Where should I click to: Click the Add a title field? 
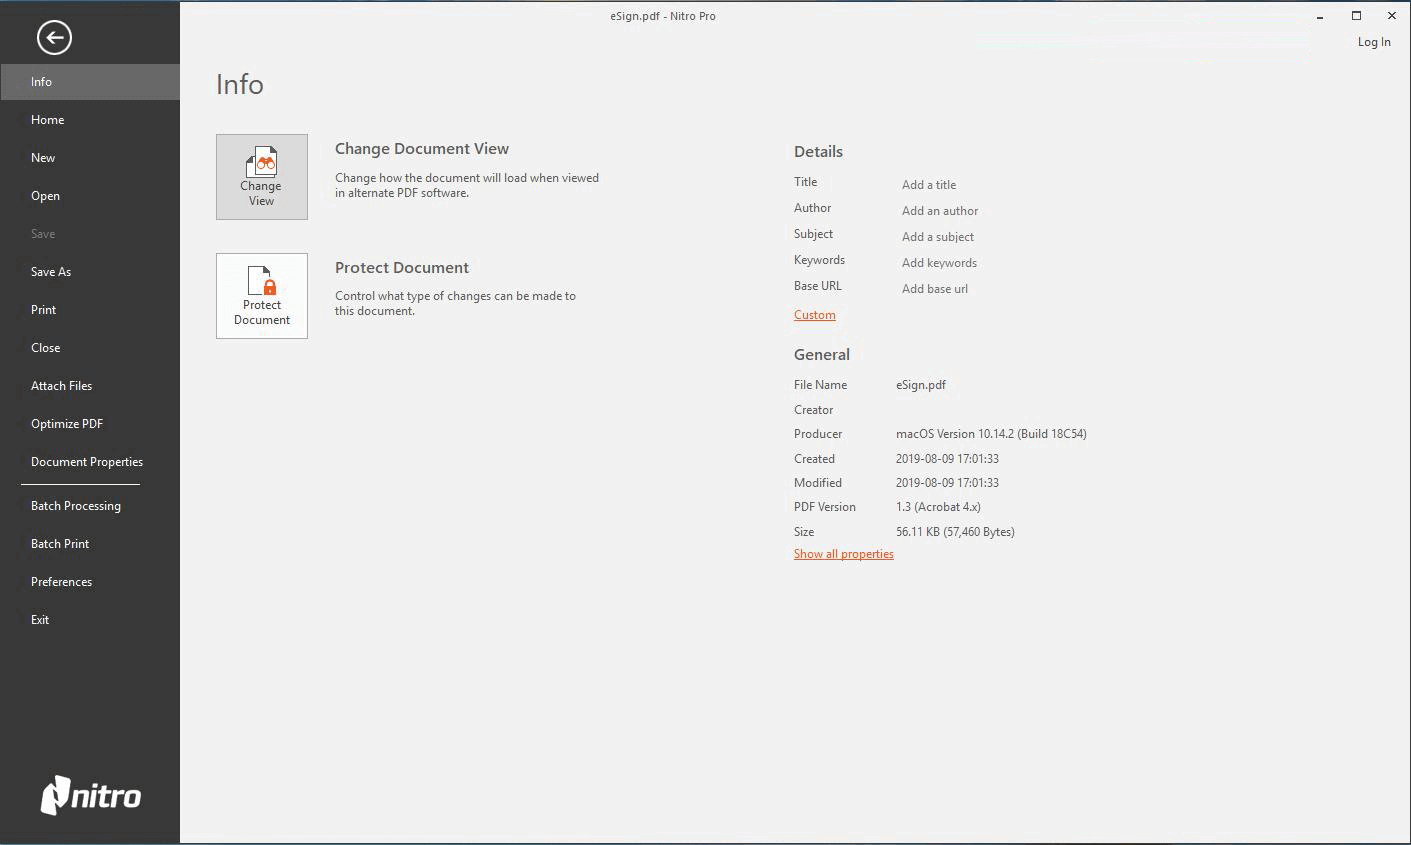[x=929, y=185]
